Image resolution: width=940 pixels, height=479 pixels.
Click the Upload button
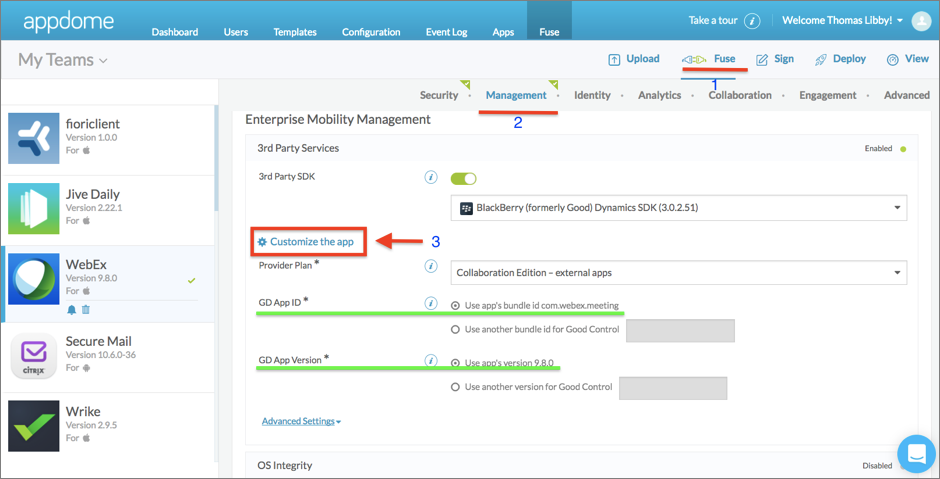tap(634, 59)
